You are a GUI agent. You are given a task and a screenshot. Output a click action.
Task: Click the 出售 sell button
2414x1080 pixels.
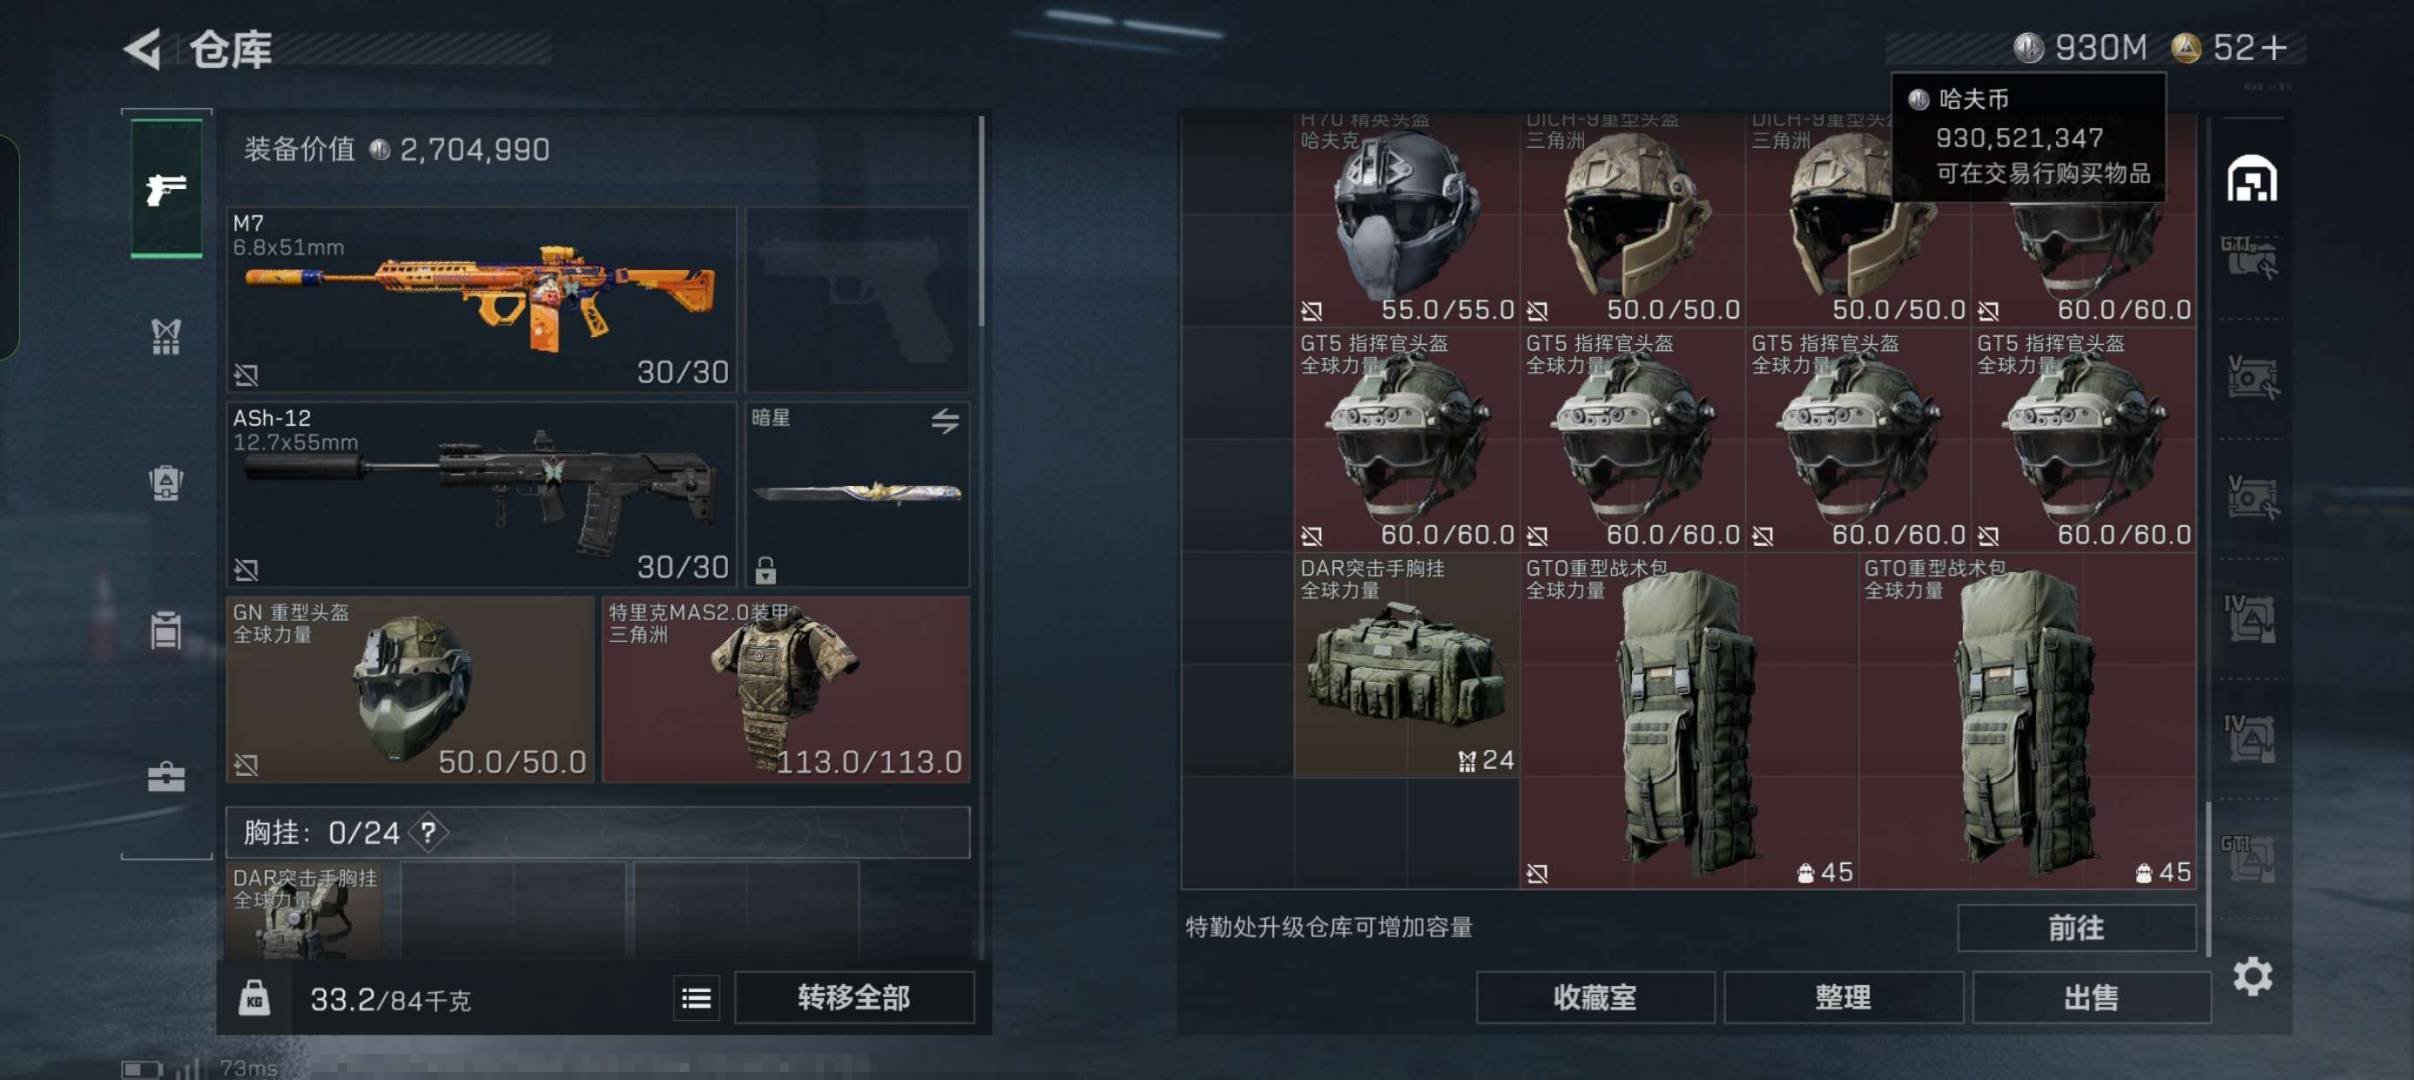(2091, 997)
